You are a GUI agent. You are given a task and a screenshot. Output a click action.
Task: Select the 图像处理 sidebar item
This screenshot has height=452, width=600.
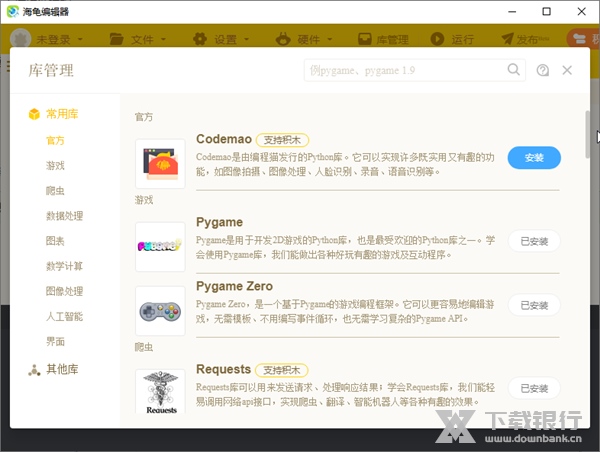(64, 291)
